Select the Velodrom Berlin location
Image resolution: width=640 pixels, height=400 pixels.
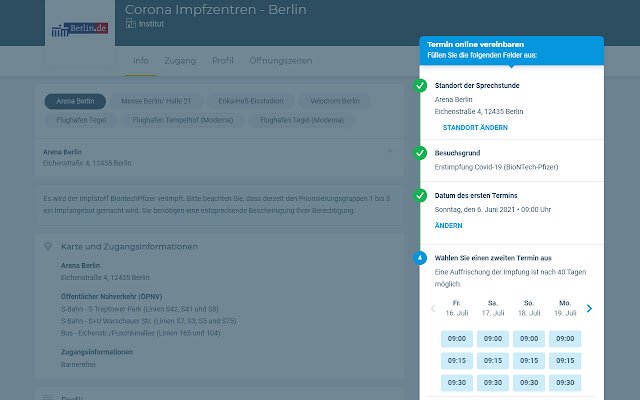coord(334,101)
